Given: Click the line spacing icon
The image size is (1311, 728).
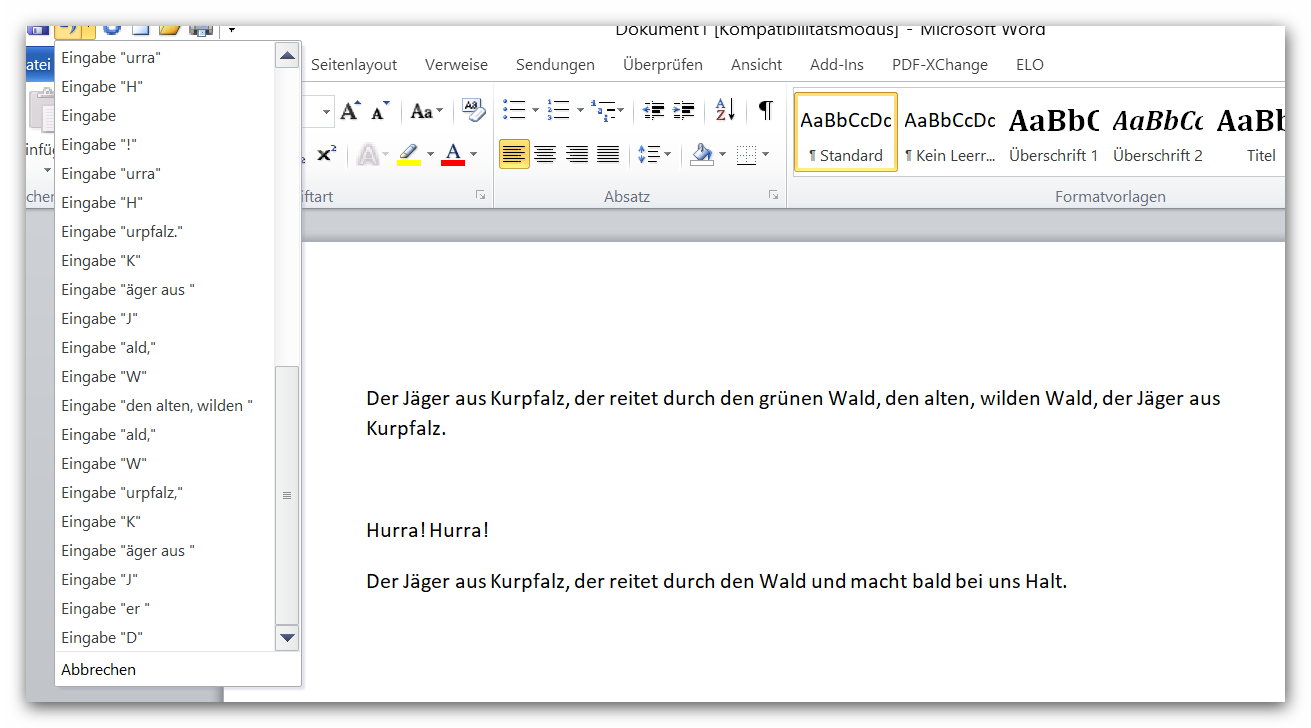Looking at the screenshot, I should pos(648,154).
